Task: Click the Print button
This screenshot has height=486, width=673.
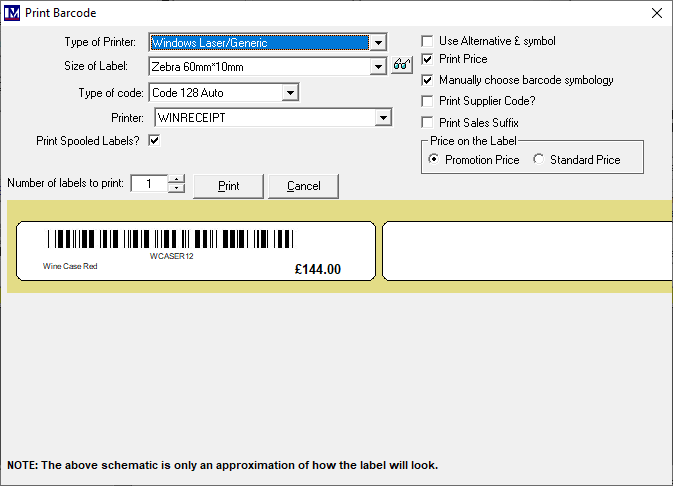Action: (228, 186)
